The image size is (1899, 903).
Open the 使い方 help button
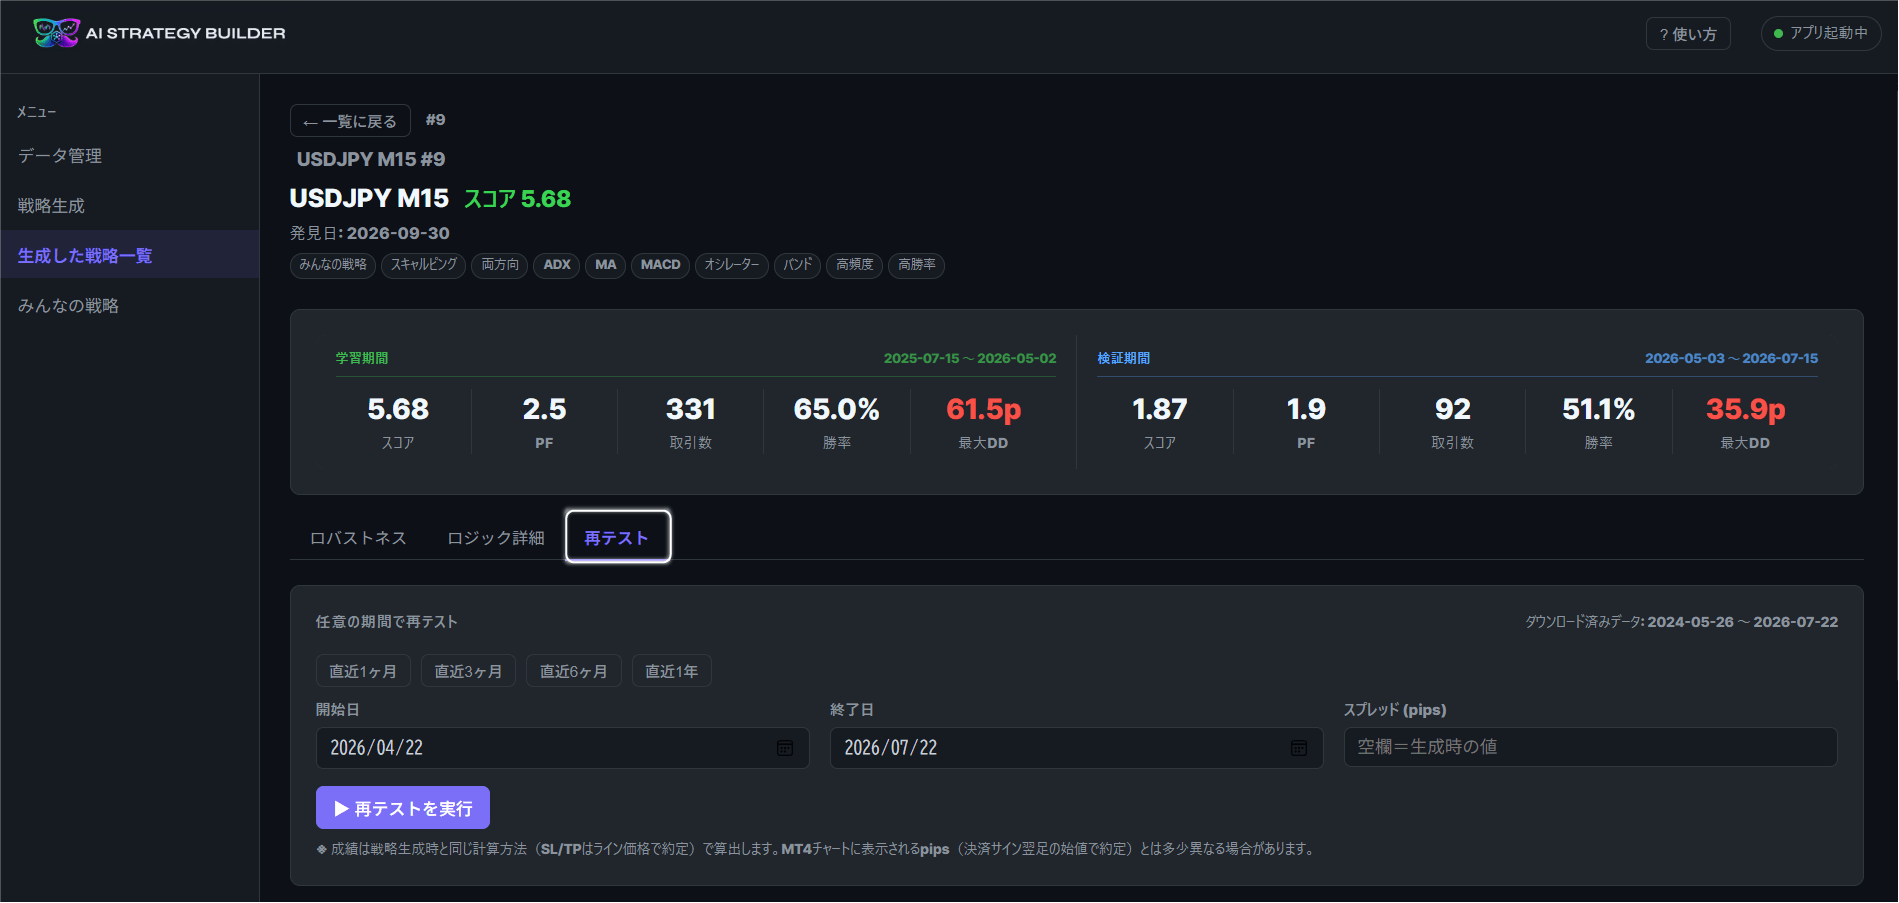[x=1688, y=34]
